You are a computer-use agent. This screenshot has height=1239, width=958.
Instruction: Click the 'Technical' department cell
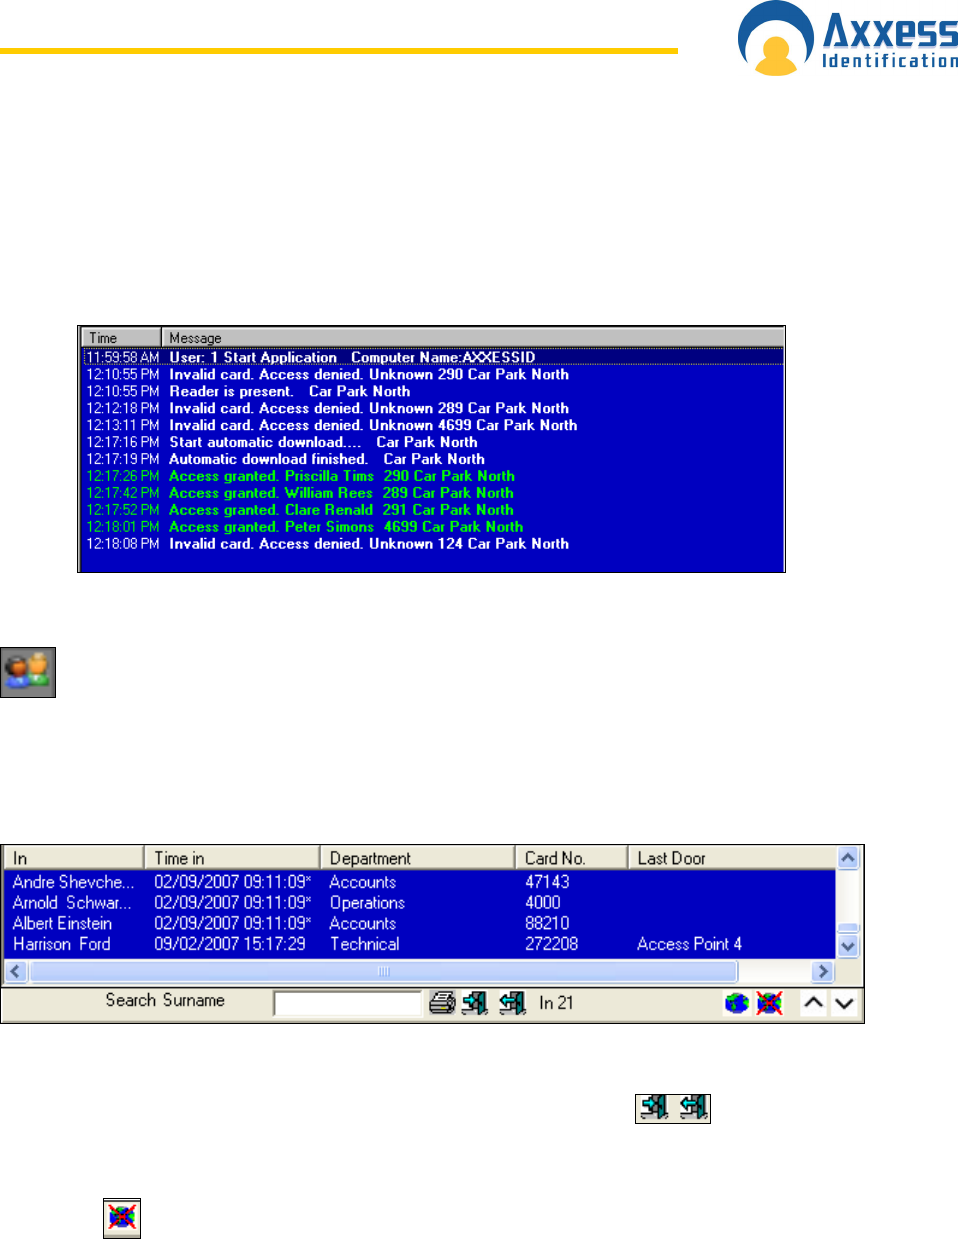tap(365, 944)
